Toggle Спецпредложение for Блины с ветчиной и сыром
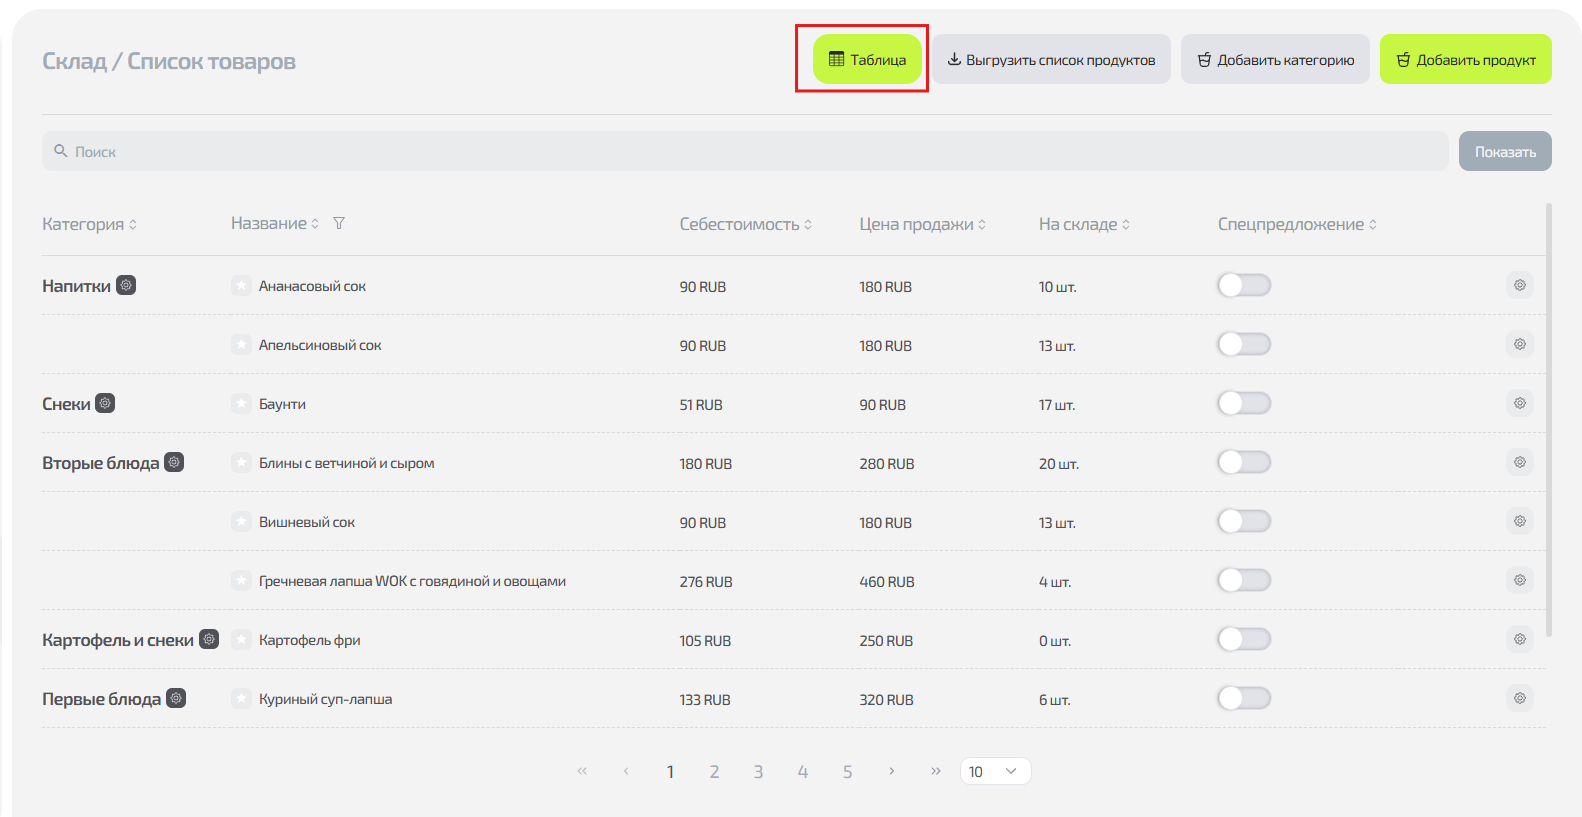This screenshot has height=817, width=1582. 1243,462
